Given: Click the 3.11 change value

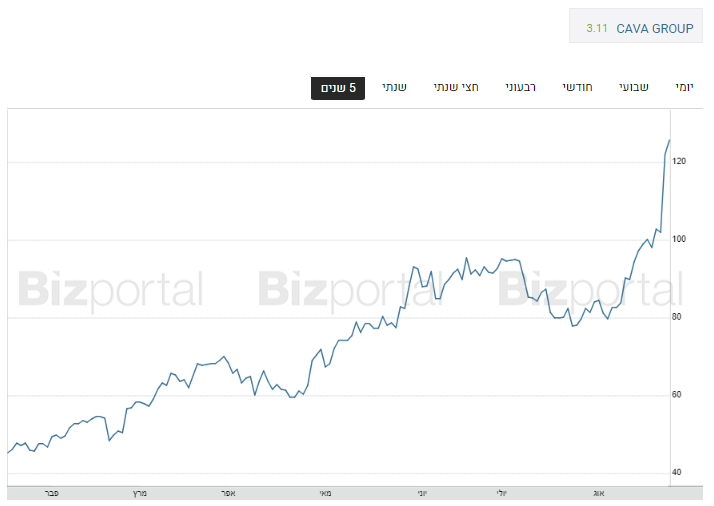Looking at the screenshot, I should point(597,28).
